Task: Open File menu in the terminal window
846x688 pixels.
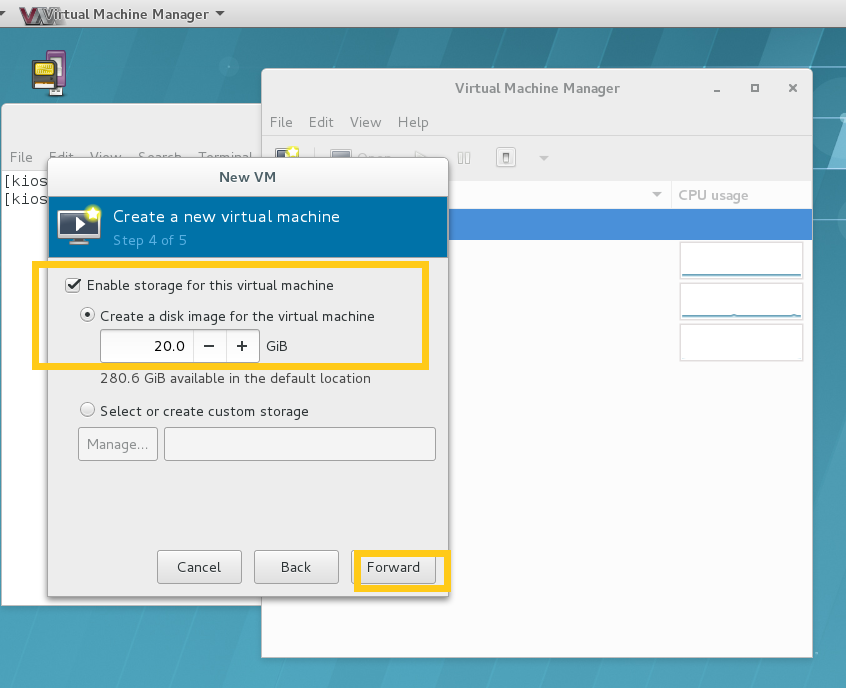Action: click(21, 157)
